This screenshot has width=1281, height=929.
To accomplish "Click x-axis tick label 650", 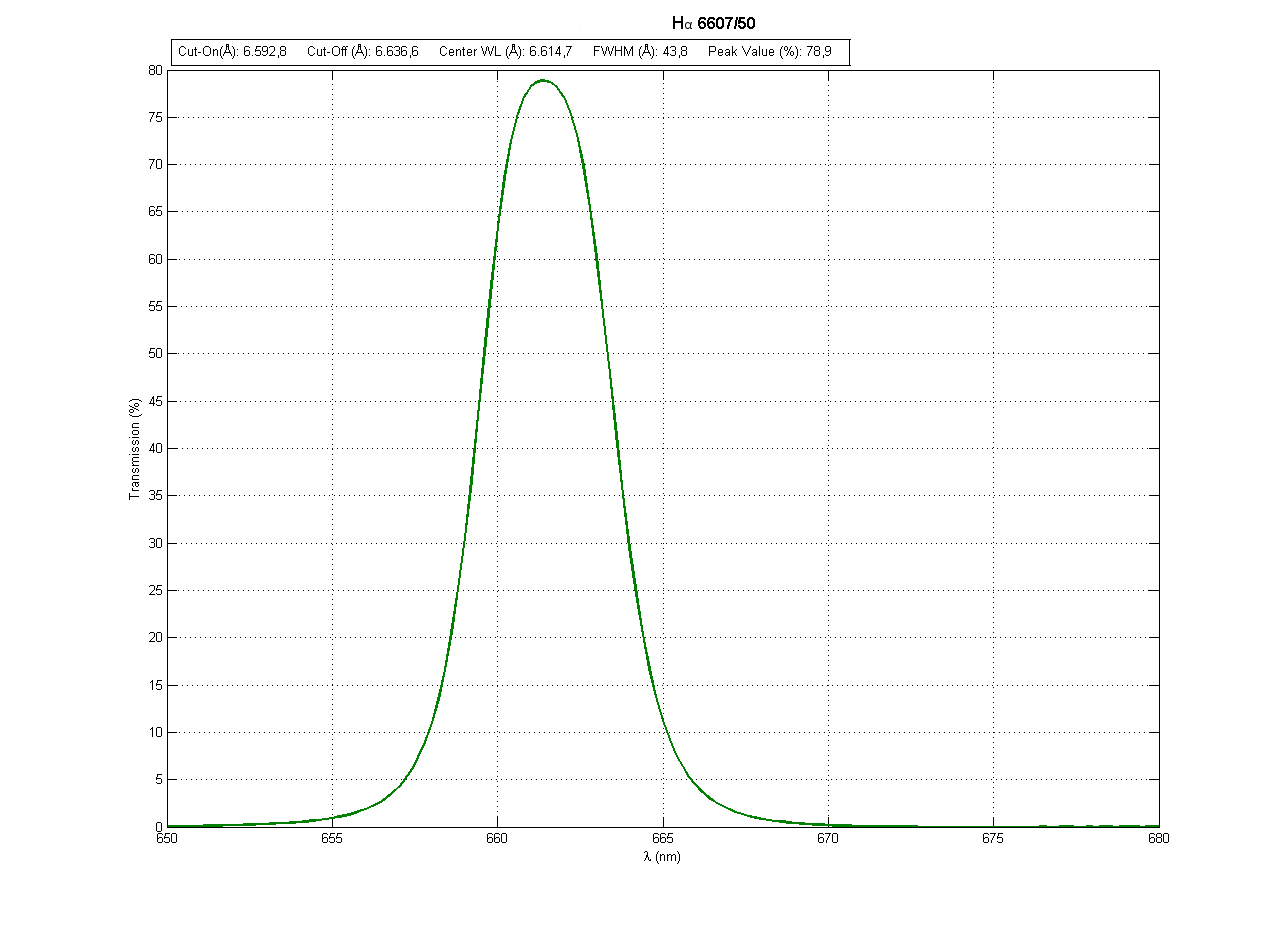I will click(x=167, y=841).
